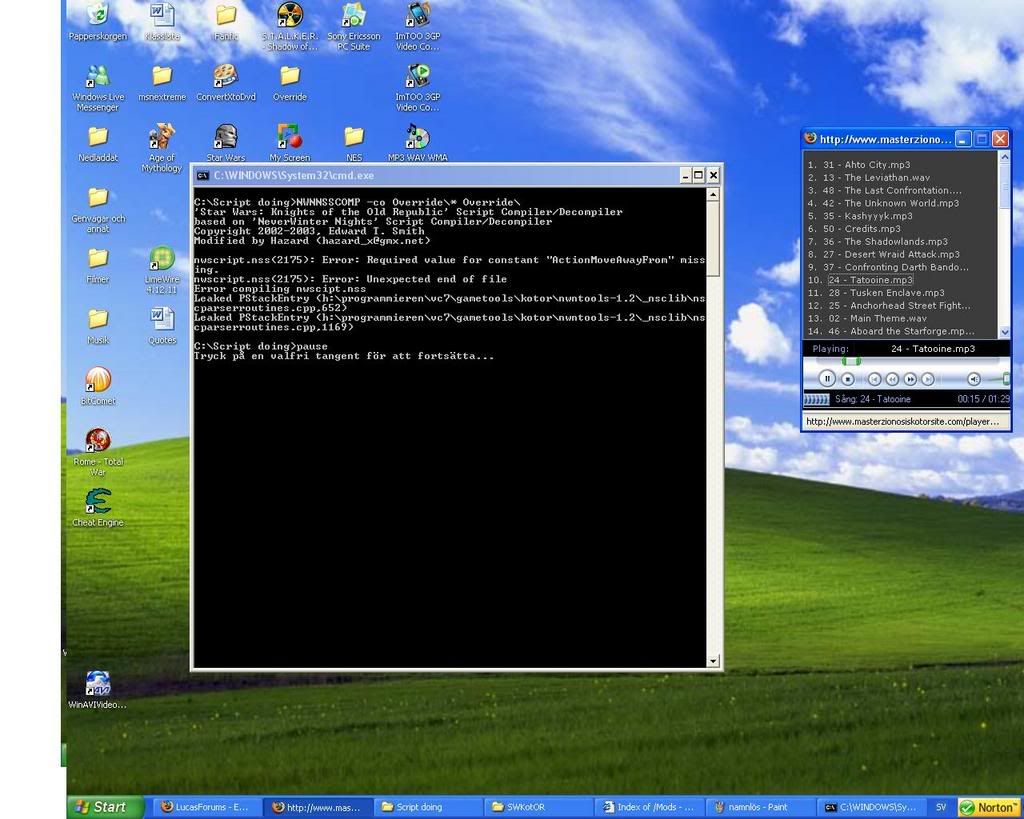Click the cmd window scrollbar up arrow
The width and height of the screenshot is (1024, 819).
[713, 194]
